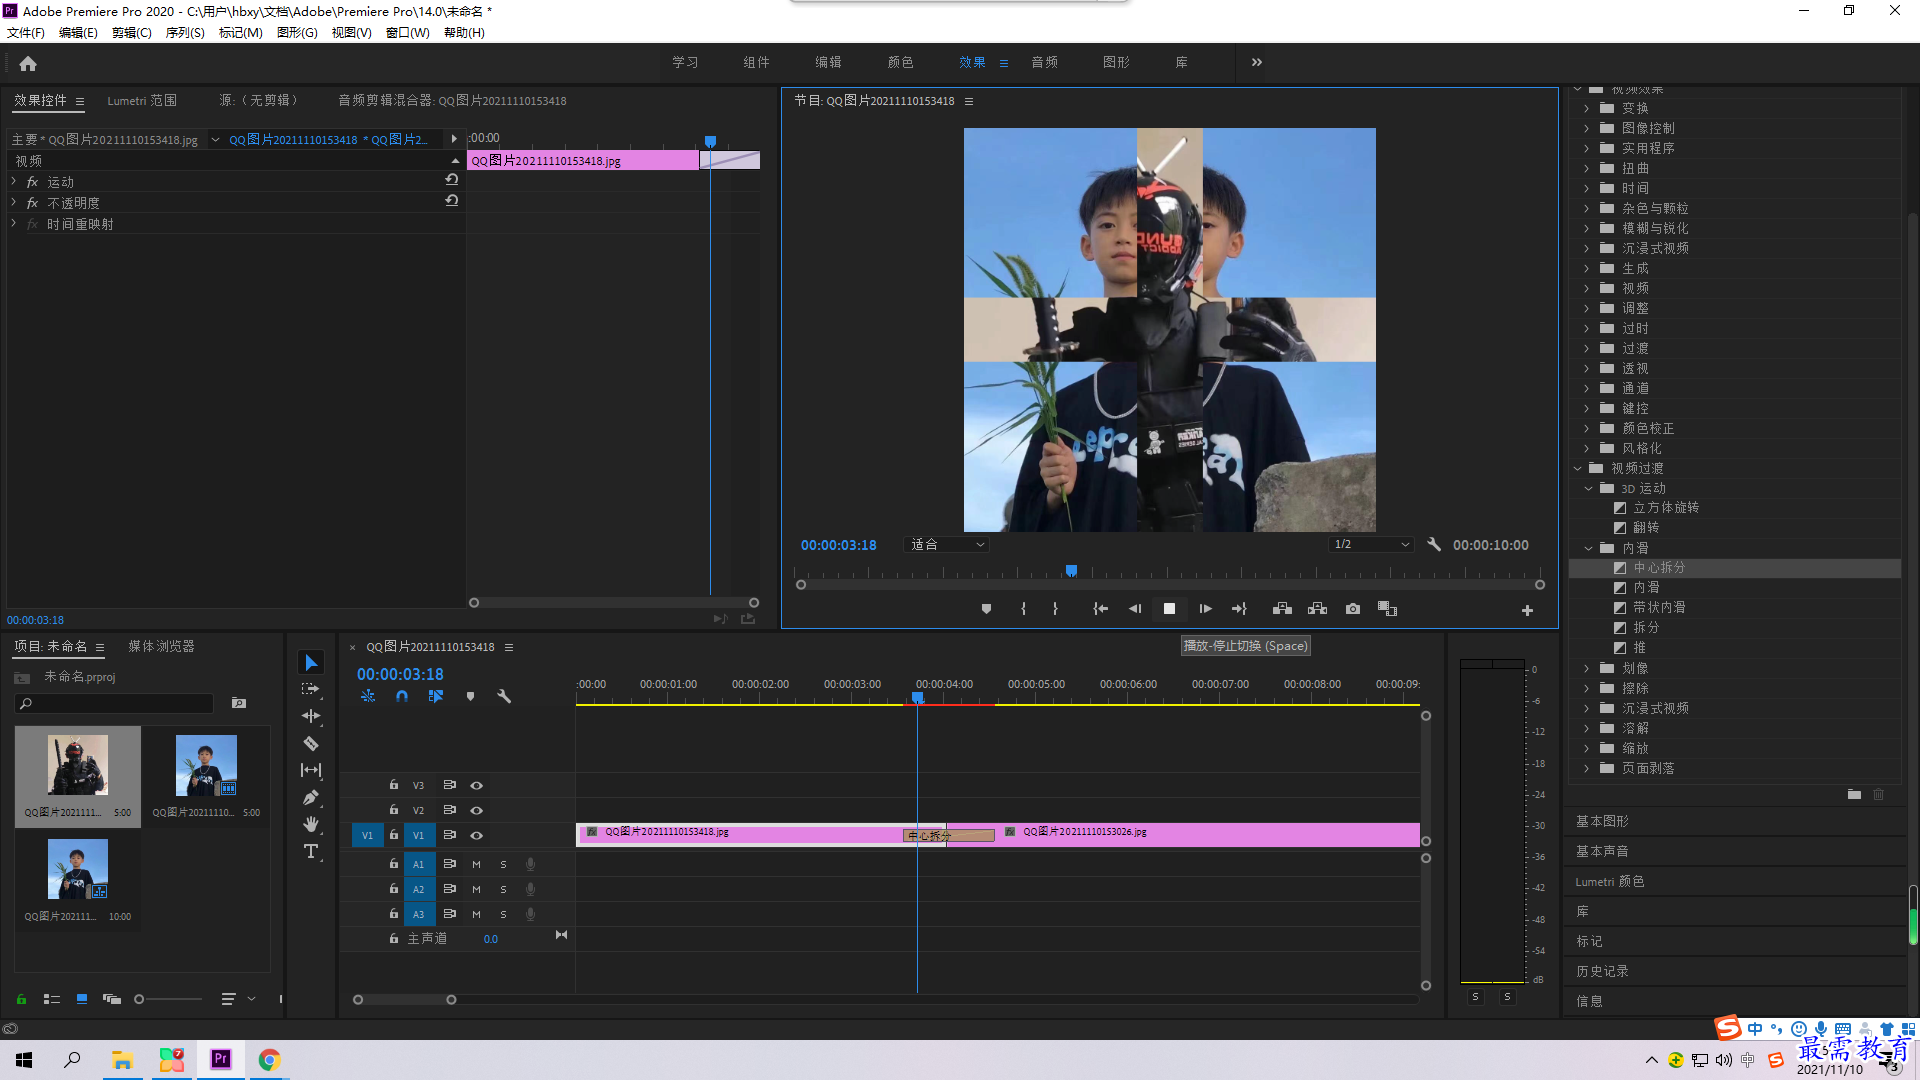The image size is (1920, 1080).
Task: Toggle V2 track output eye
Action: 477,810
